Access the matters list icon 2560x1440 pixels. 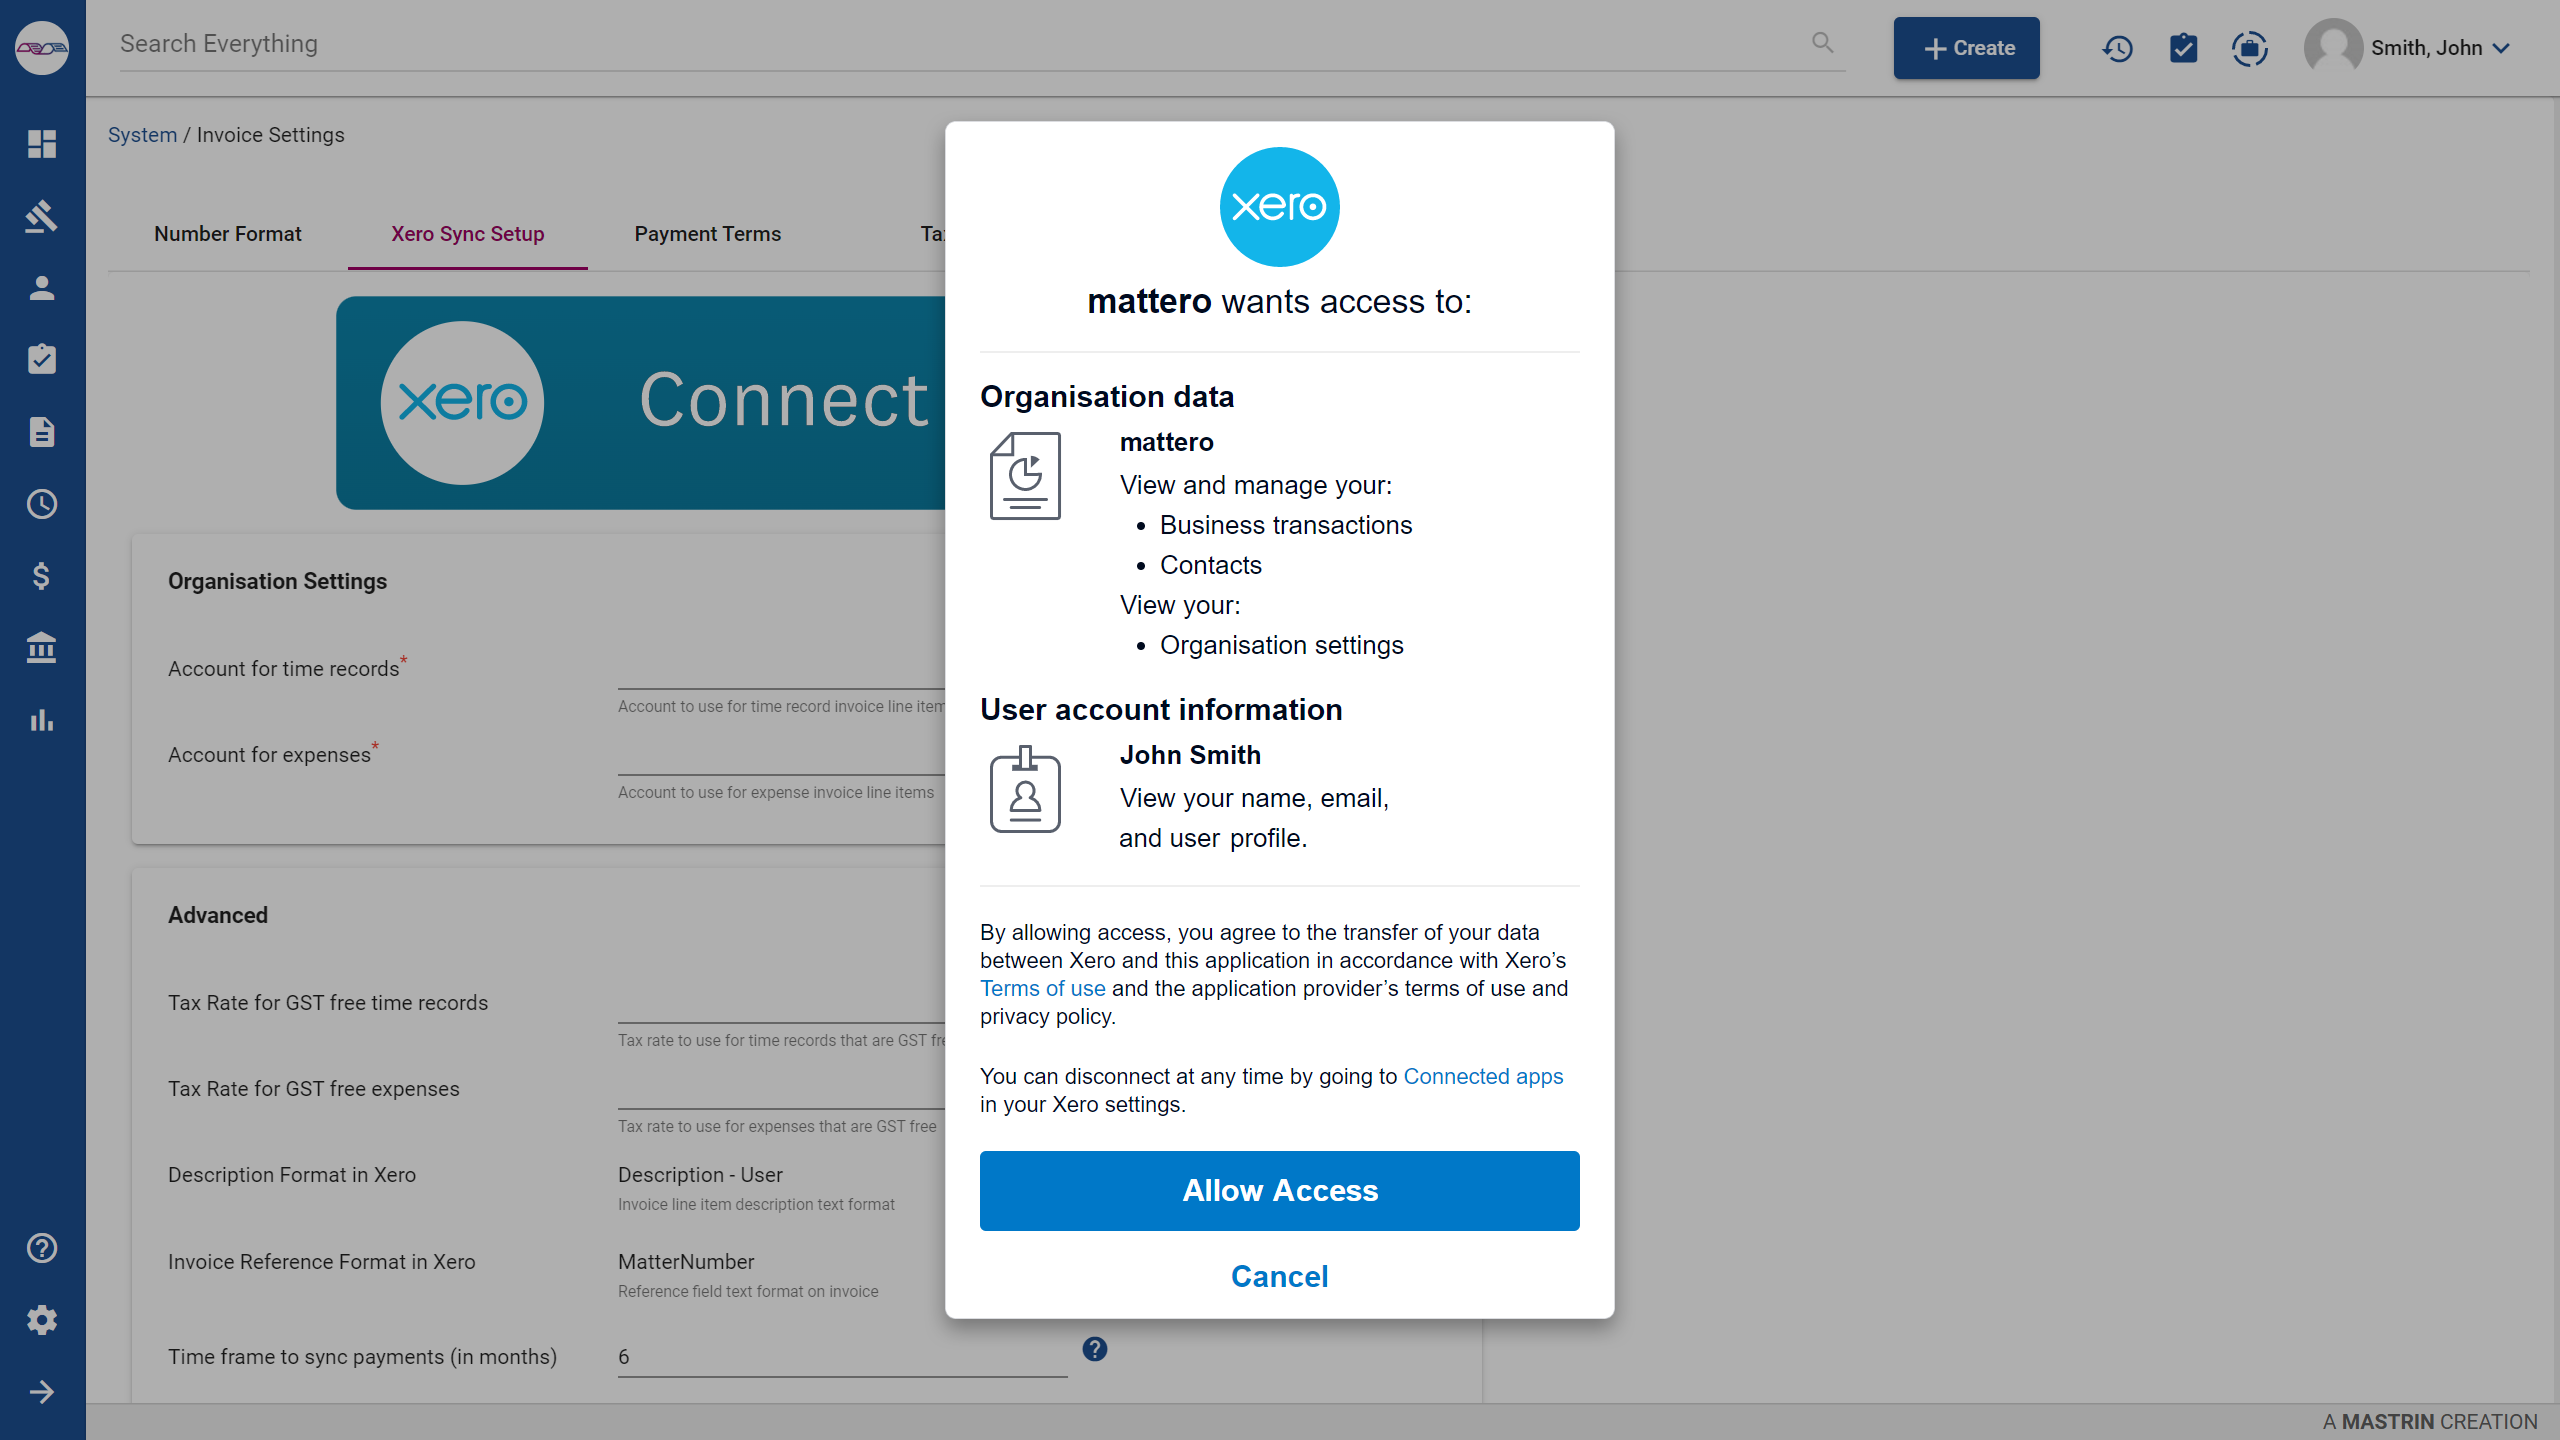point(42,215)
